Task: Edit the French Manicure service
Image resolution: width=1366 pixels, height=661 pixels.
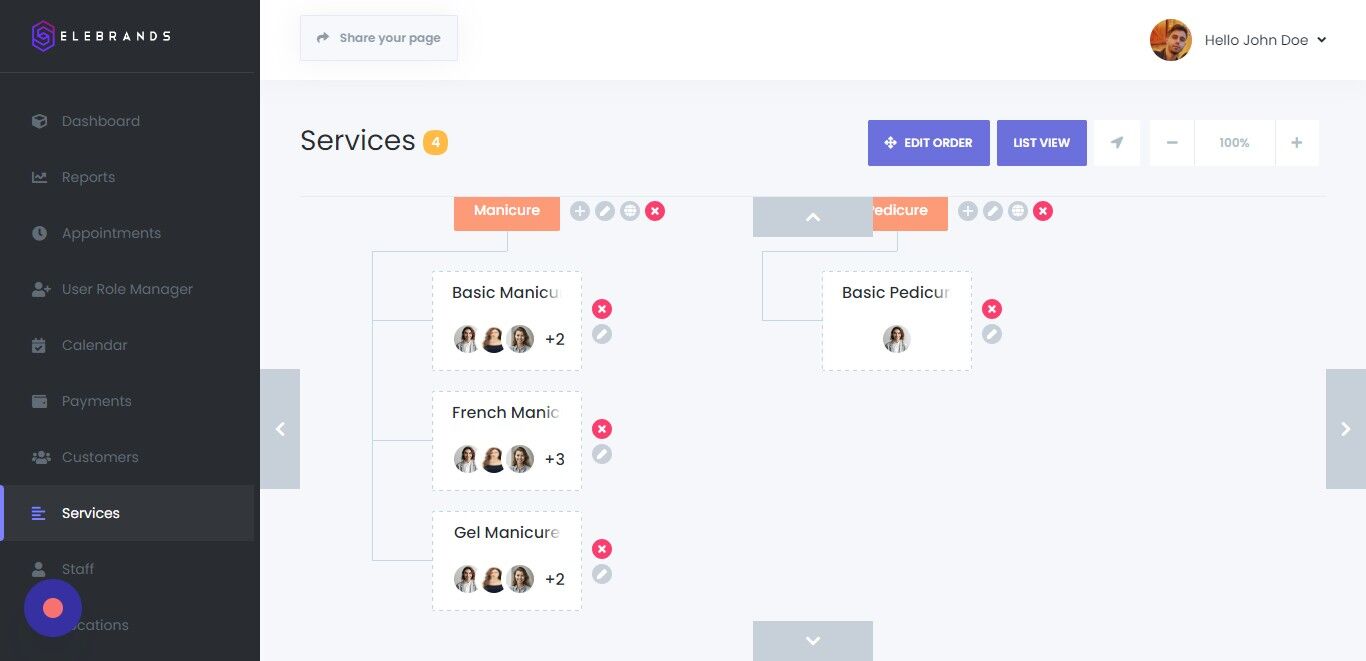Action: [x=602, y=454]
